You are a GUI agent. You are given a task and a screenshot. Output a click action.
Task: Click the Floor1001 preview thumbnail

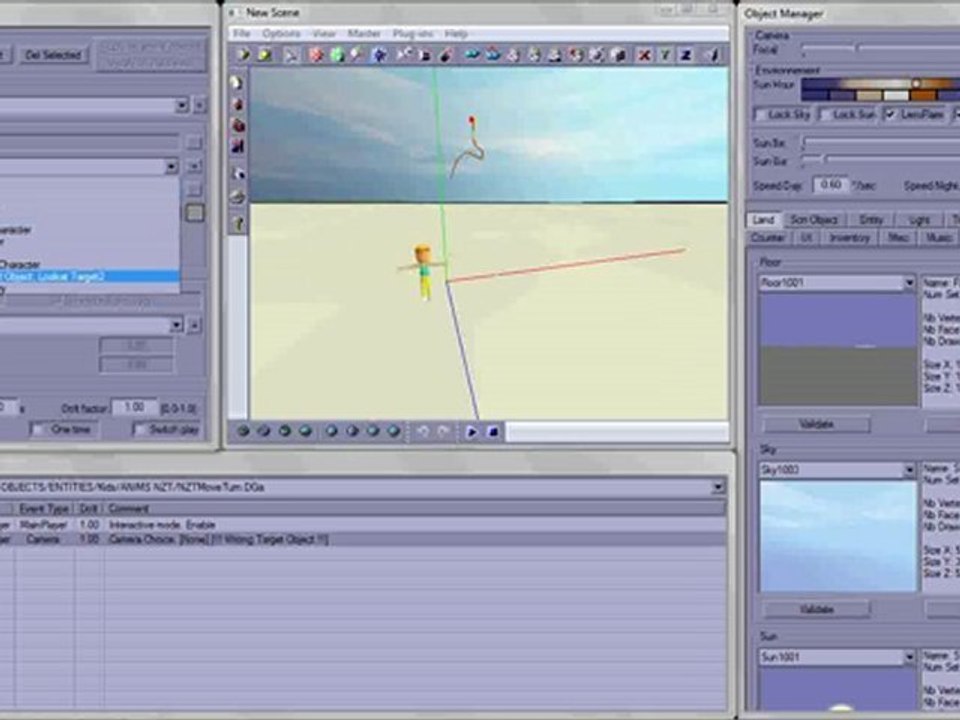(x=838, y=349)
